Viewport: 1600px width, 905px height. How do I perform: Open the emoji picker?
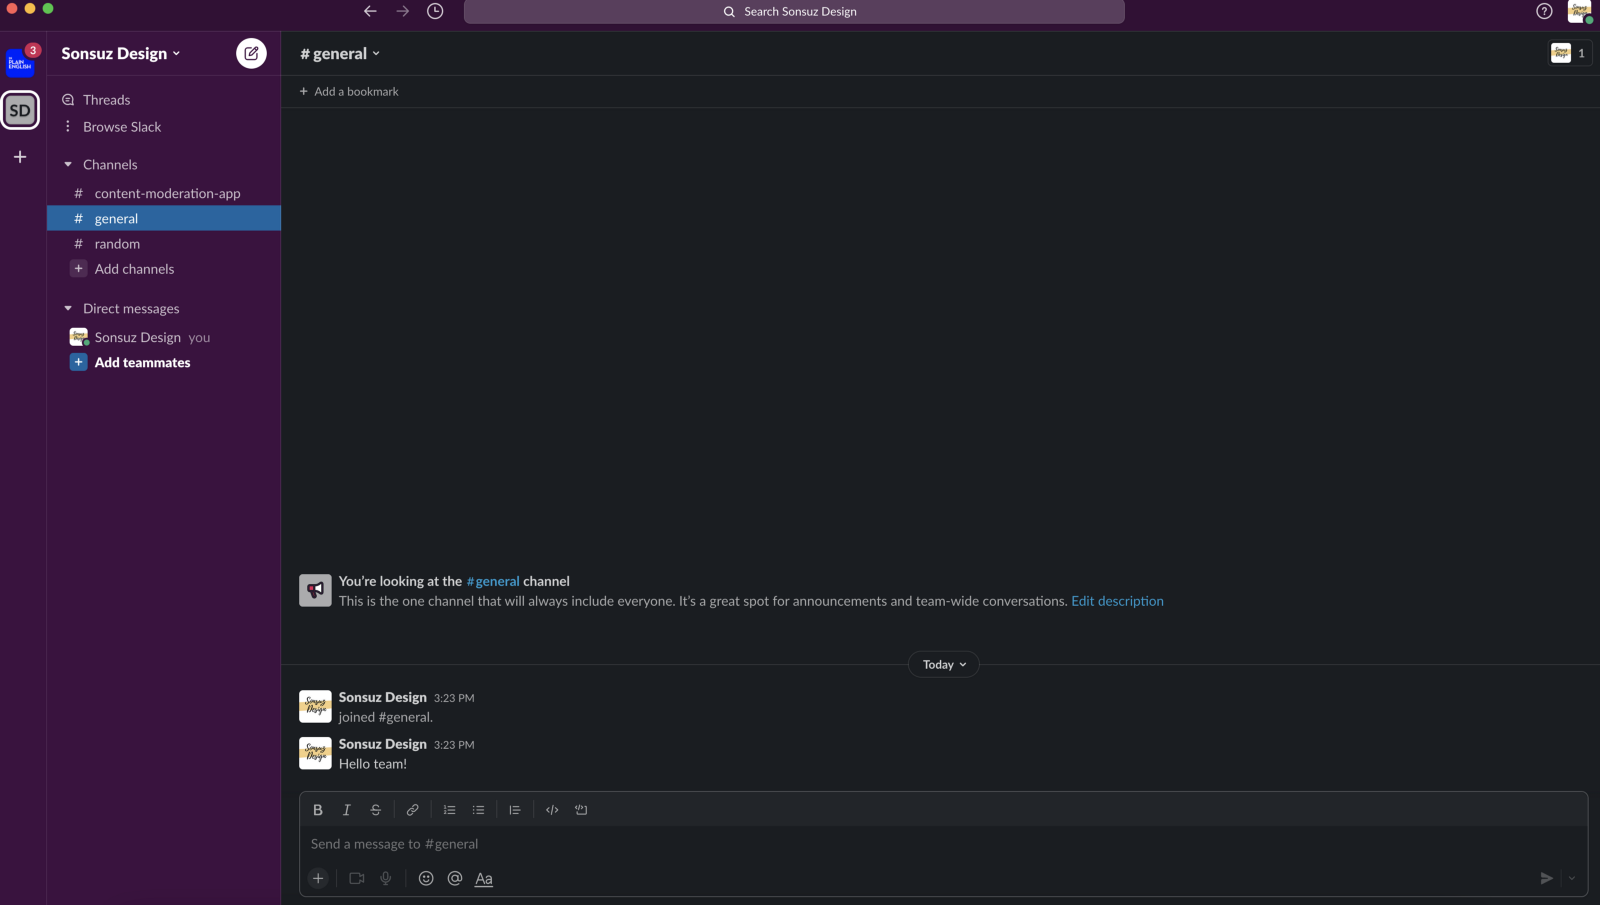(426, 878)
